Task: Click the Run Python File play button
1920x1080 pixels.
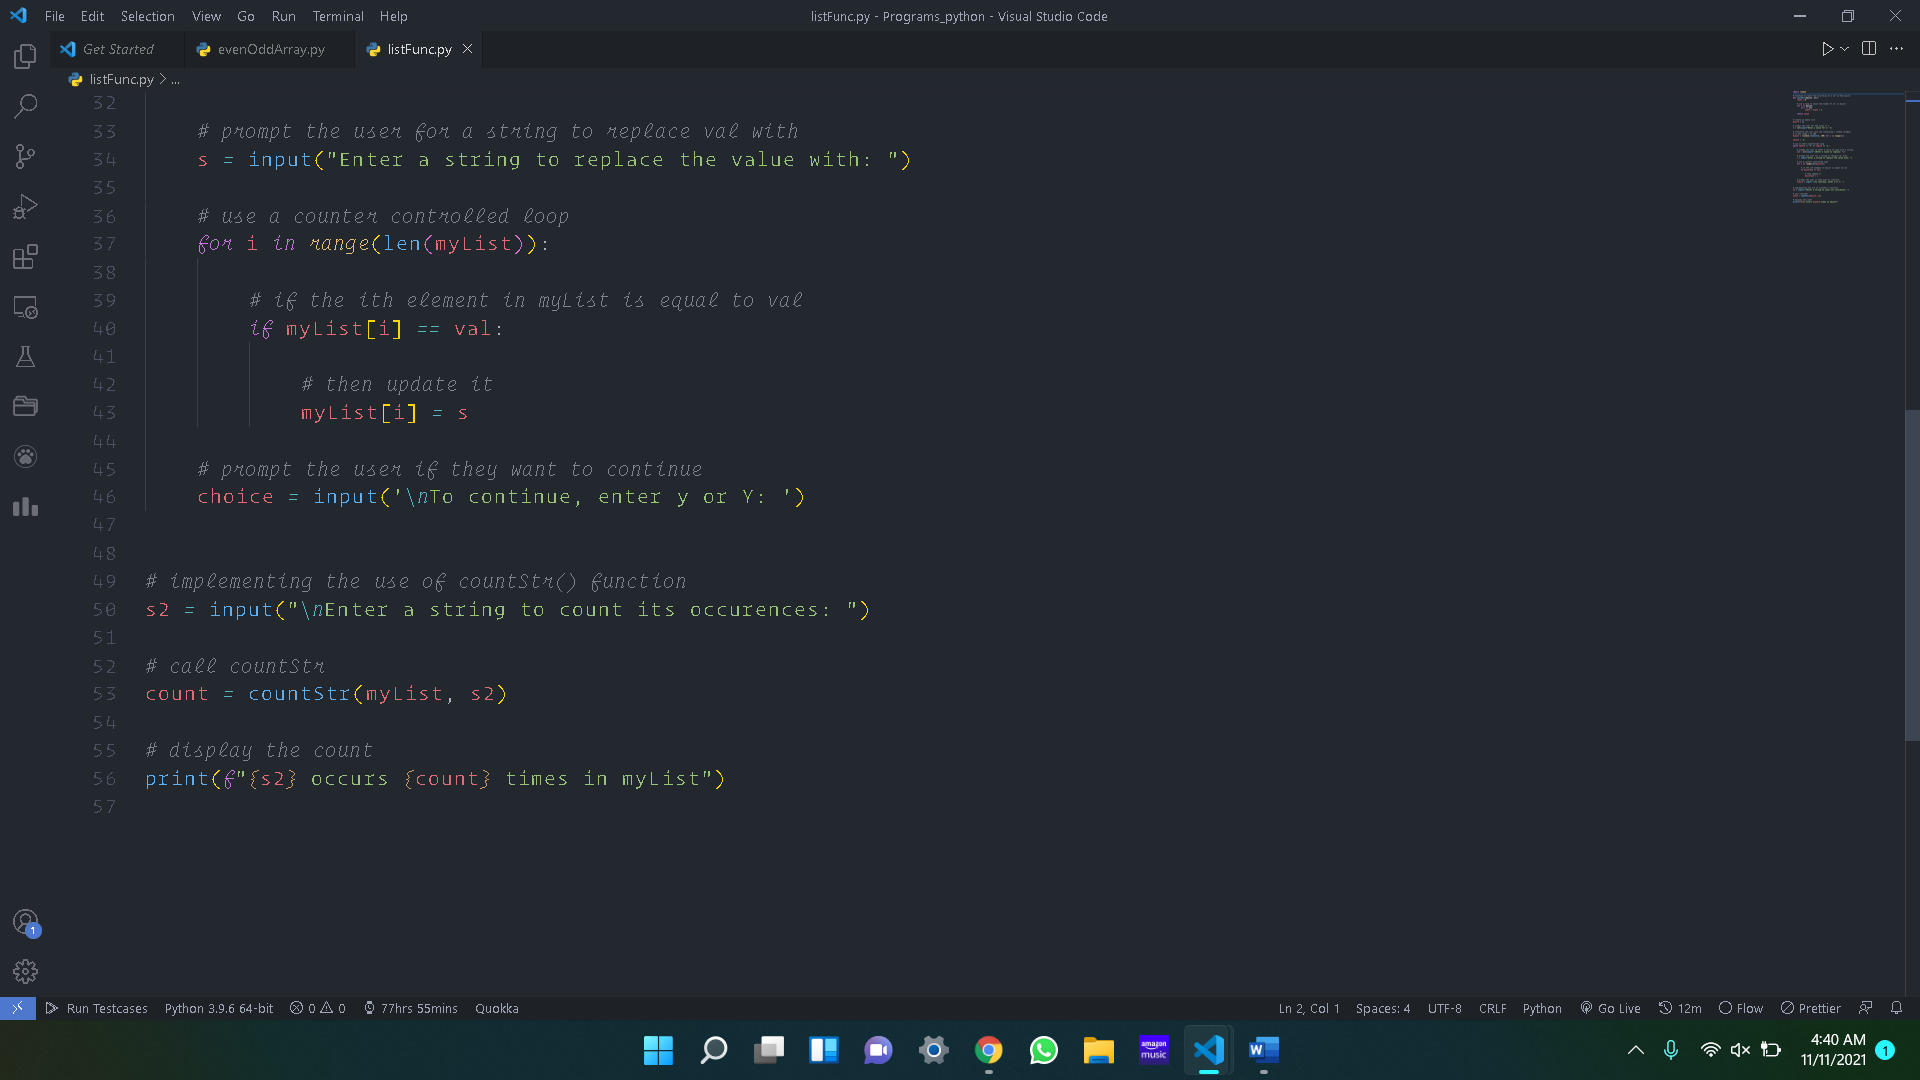Action: click(x=1827, y=49)
